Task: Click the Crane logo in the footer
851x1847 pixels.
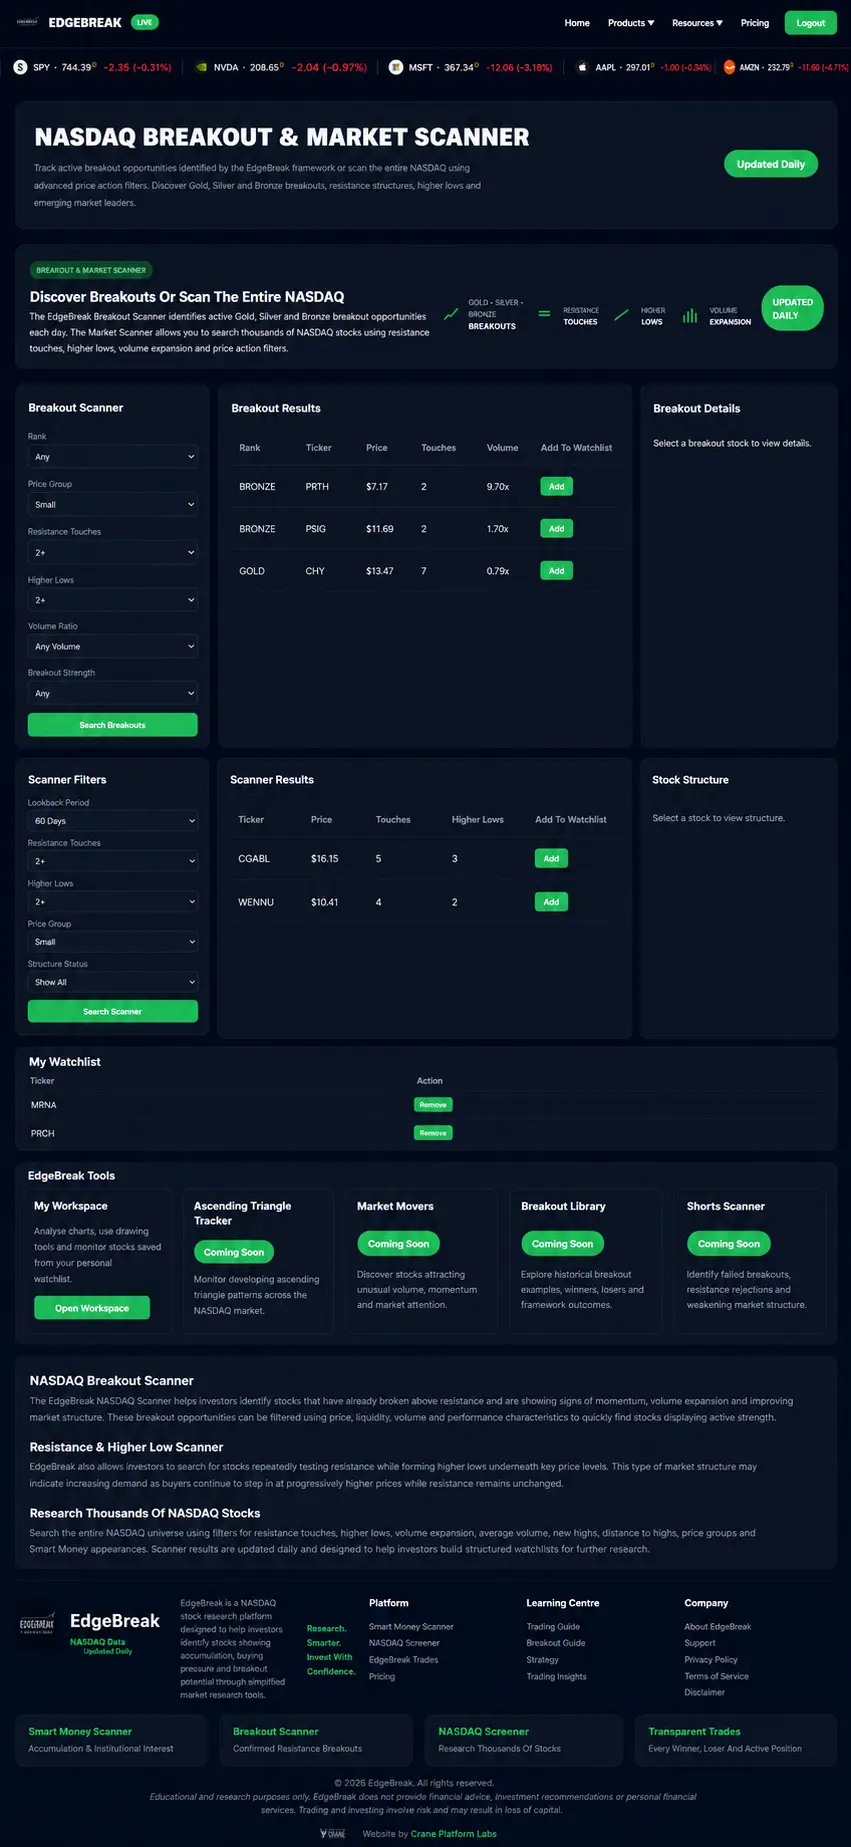Action: [333, 1834]
